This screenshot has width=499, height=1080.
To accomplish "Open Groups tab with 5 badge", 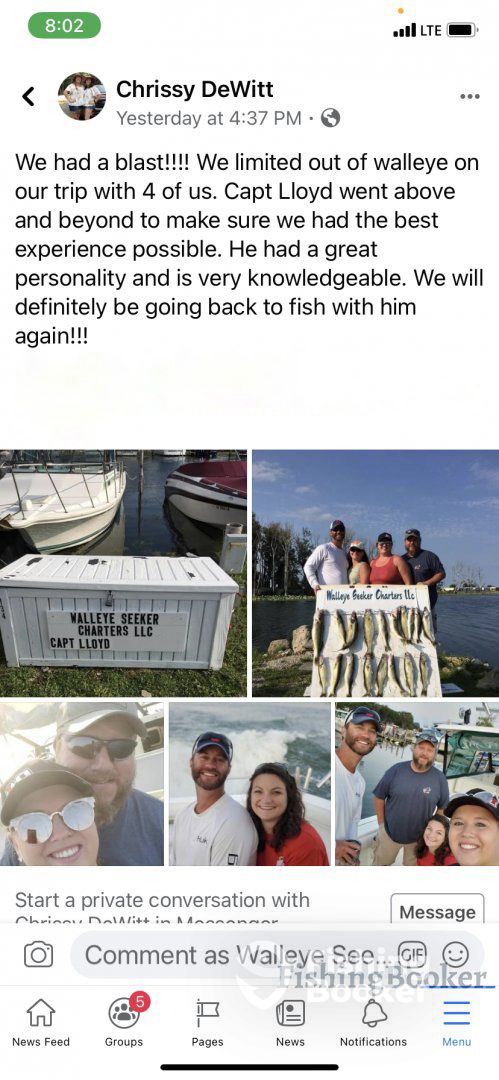I will point(125,1022).
